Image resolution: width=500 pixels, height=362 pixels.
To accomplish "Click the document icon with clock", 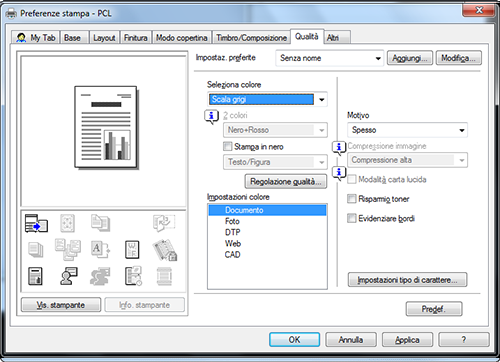I will pyautogui.click(x=133, y=276).
